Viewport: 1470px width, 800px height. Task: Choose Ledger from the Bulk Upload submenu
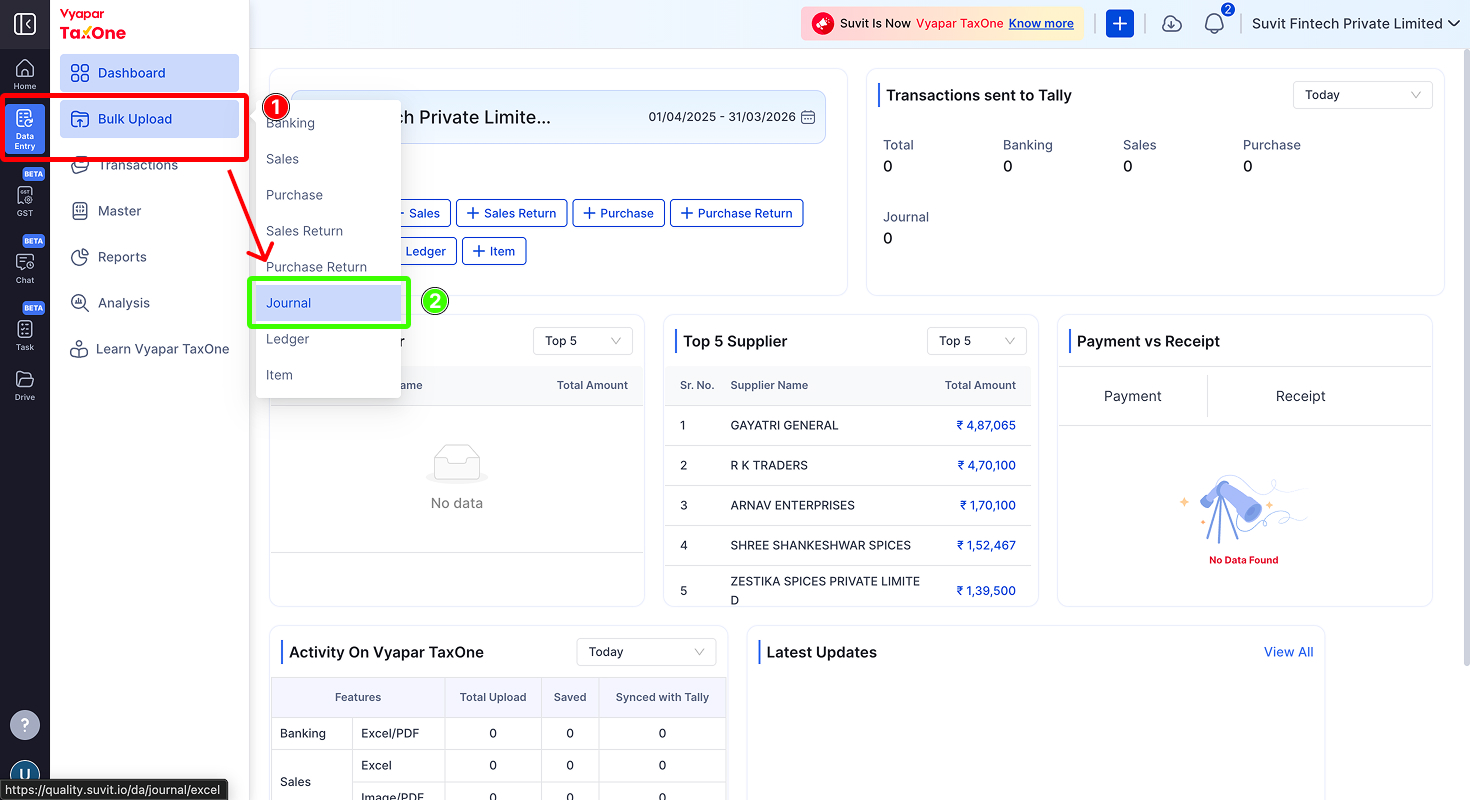coord(328,339)
